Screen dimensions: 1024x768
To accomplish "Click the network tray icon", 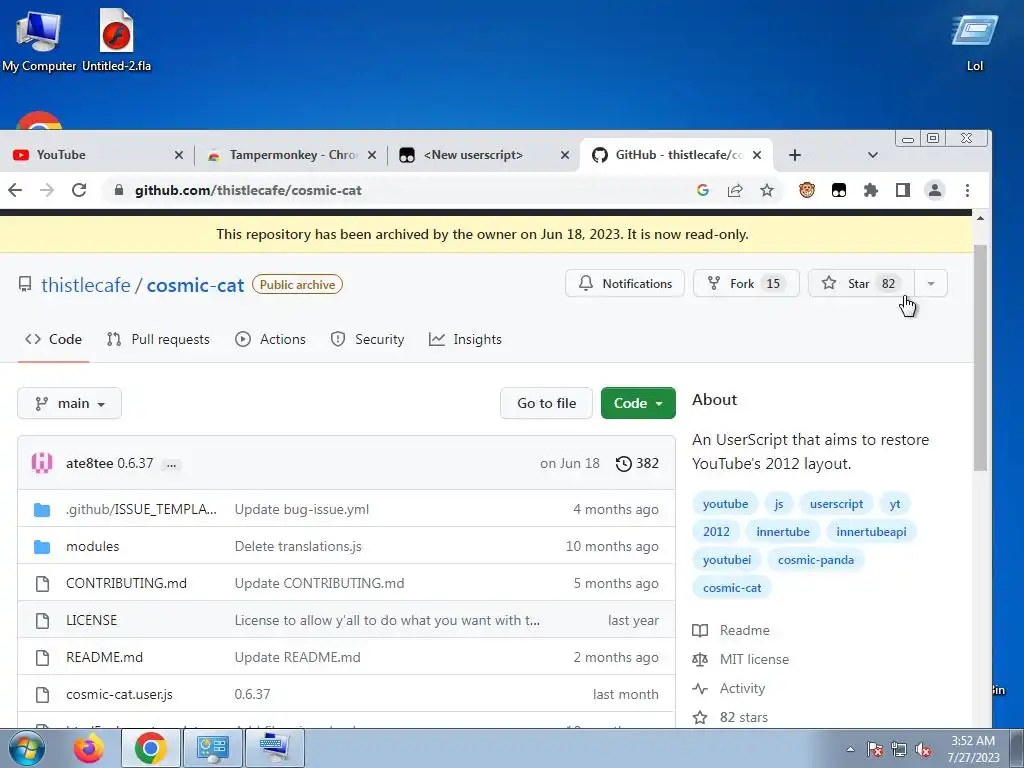I will click(899, 750).
